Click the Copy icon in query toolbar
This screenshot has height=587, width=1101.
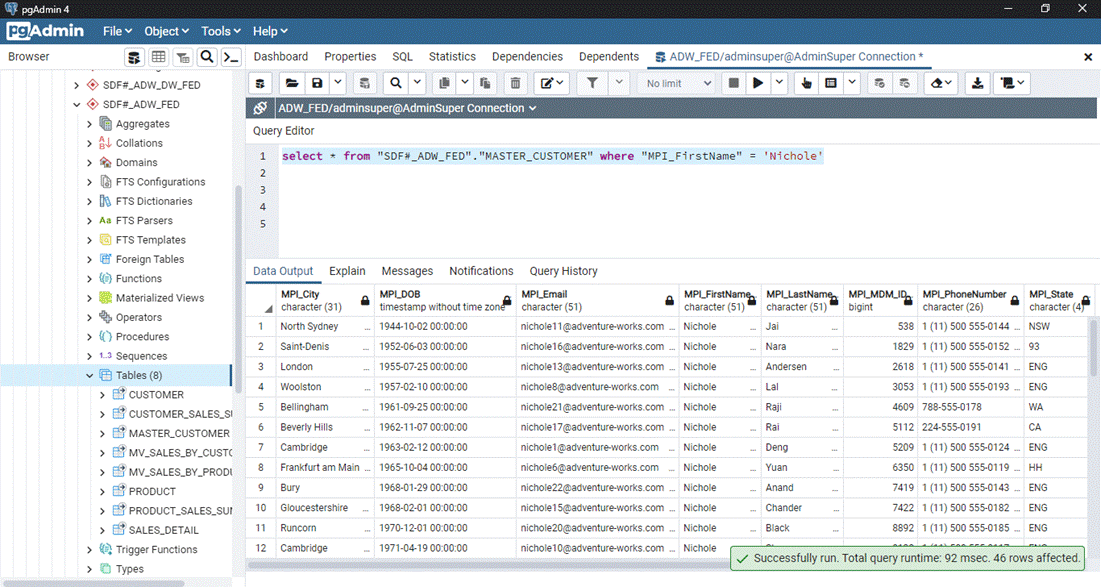click(444, 83)
